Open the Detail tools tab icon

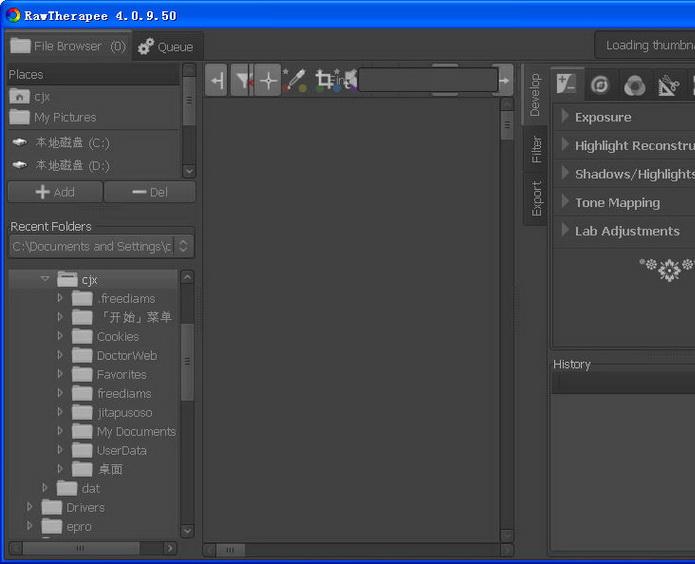point(600,85)
